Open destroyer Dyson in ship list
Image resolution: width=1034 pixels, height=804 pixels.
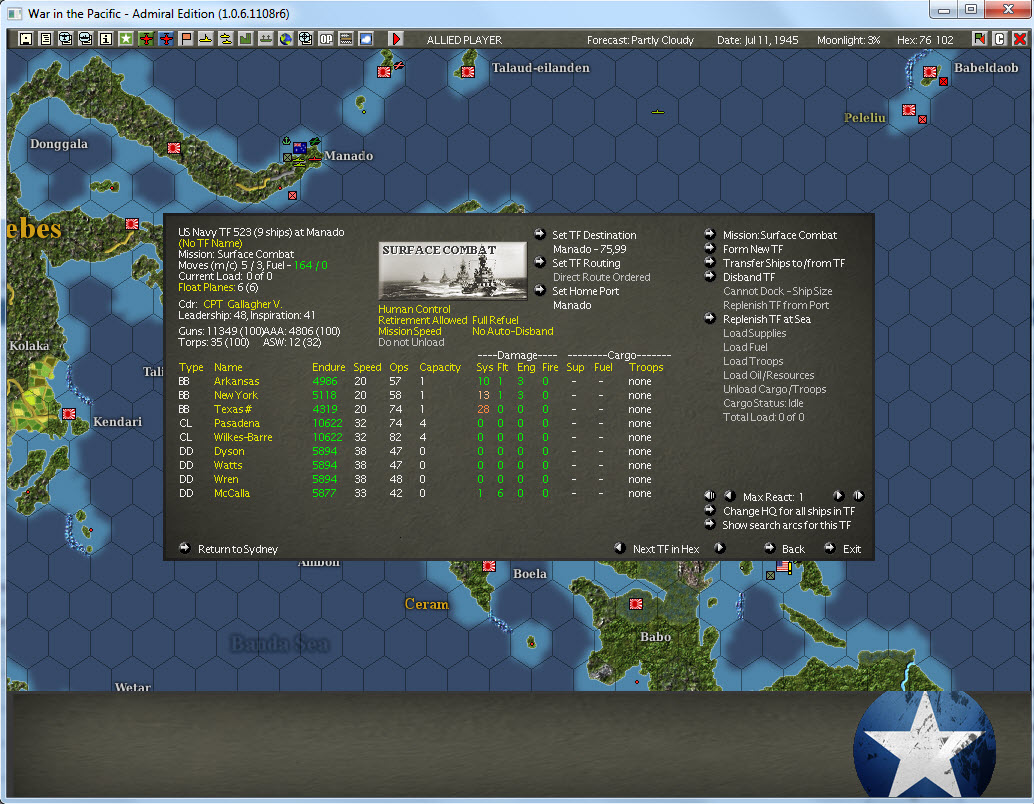pos(229,451)
